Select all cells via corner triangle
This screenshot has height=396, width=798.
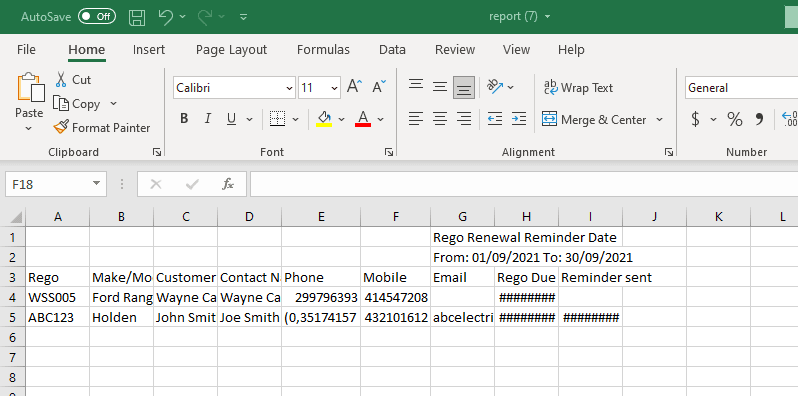[x=15, y=217]
